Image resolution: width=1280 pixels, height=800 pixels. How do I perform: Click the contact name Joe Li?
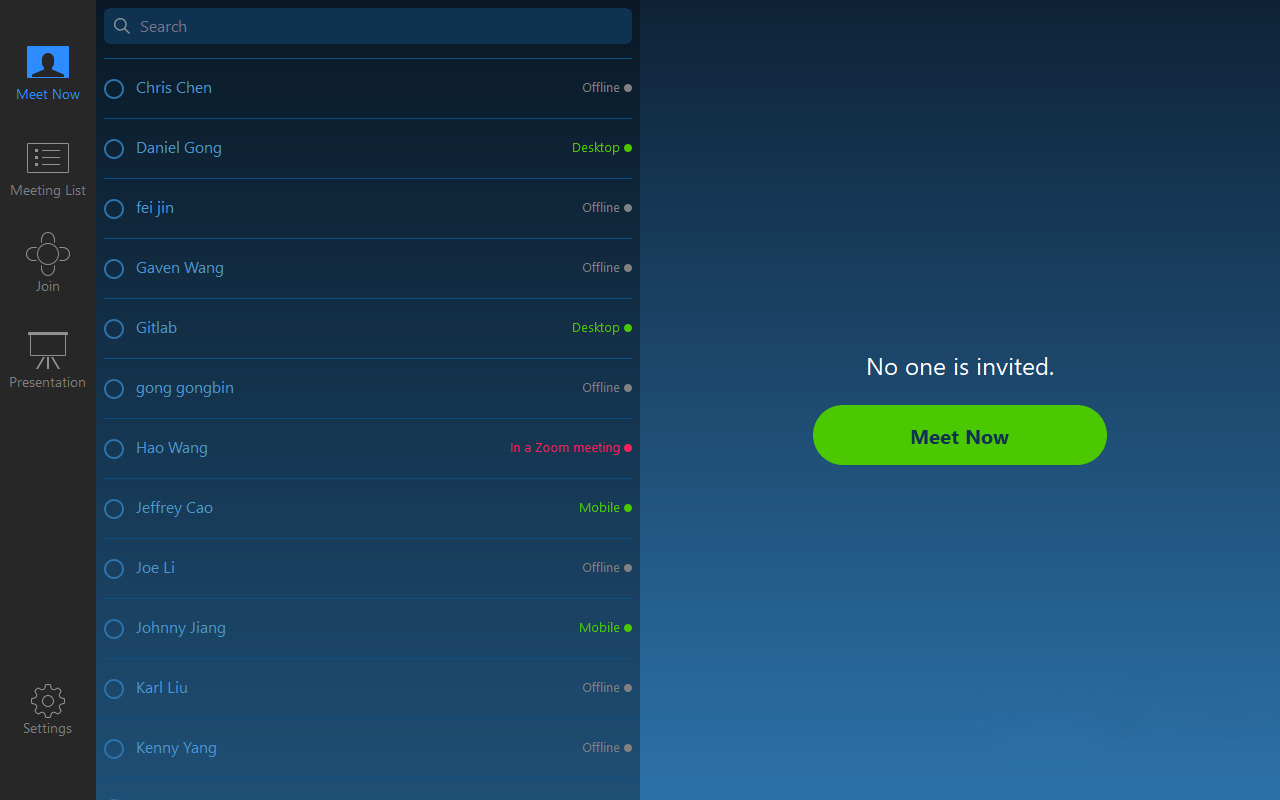pos(155,568)
